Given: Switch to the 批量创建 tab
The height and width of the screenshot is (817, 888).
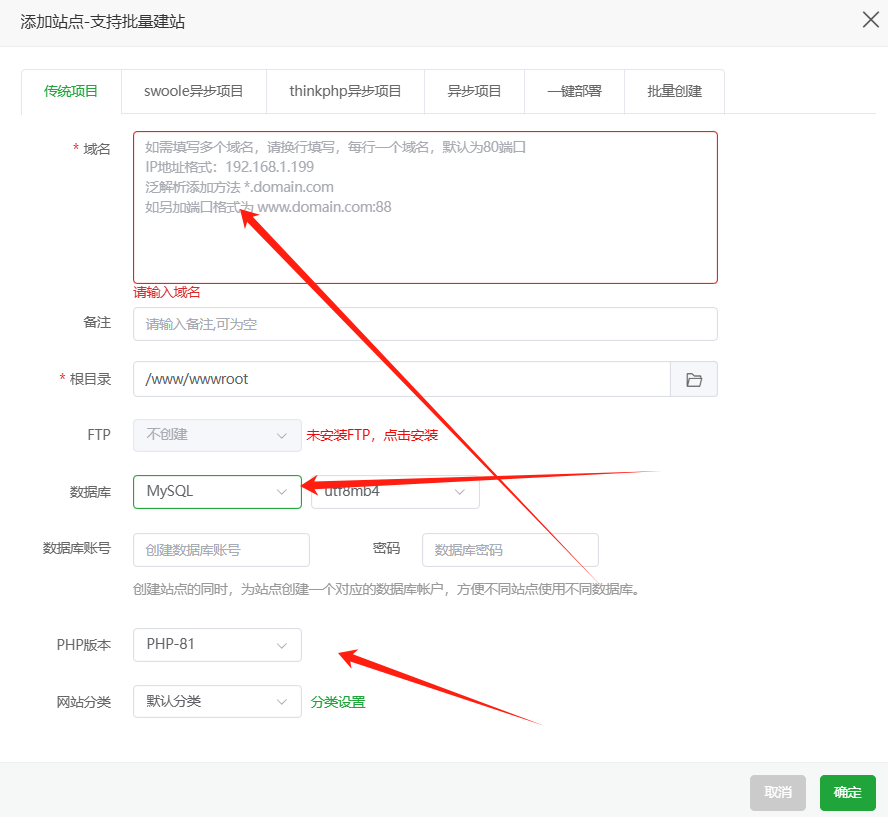Looking at the screenshot, I should point(674,91).
